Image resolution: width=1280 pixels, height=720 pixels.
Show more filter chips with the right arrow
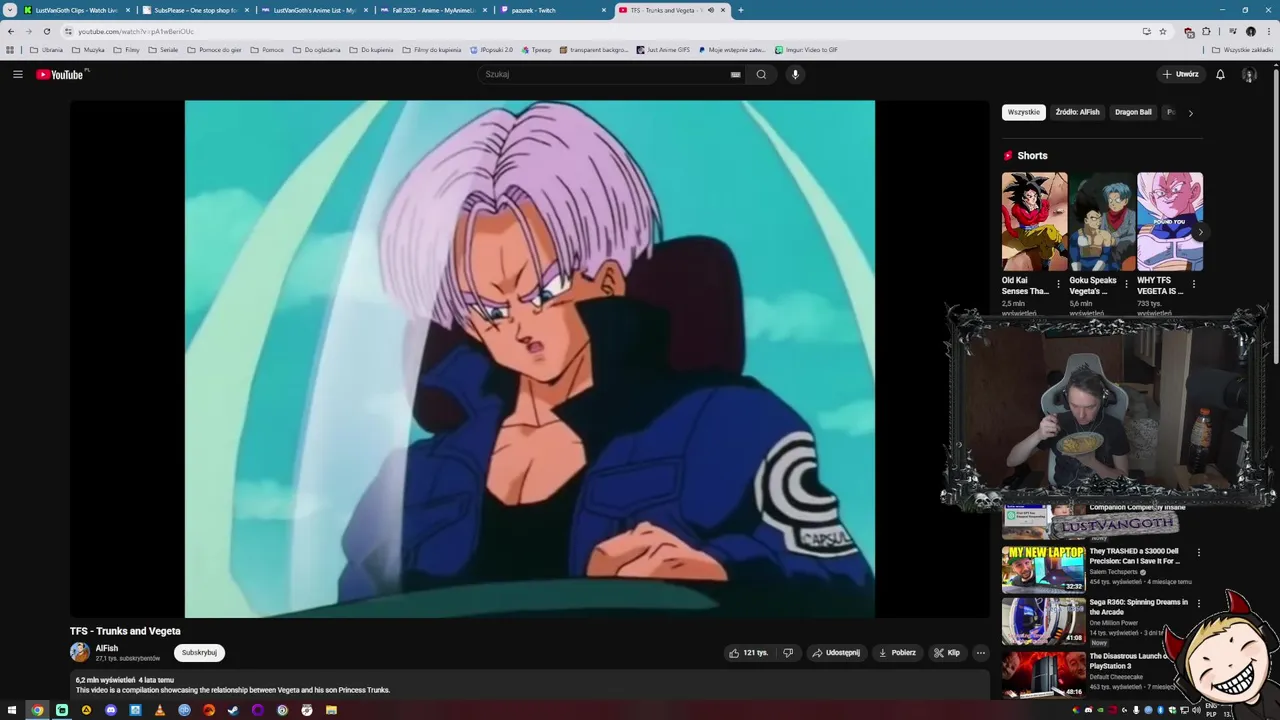pyautogui.click(x=1190, y=113)
